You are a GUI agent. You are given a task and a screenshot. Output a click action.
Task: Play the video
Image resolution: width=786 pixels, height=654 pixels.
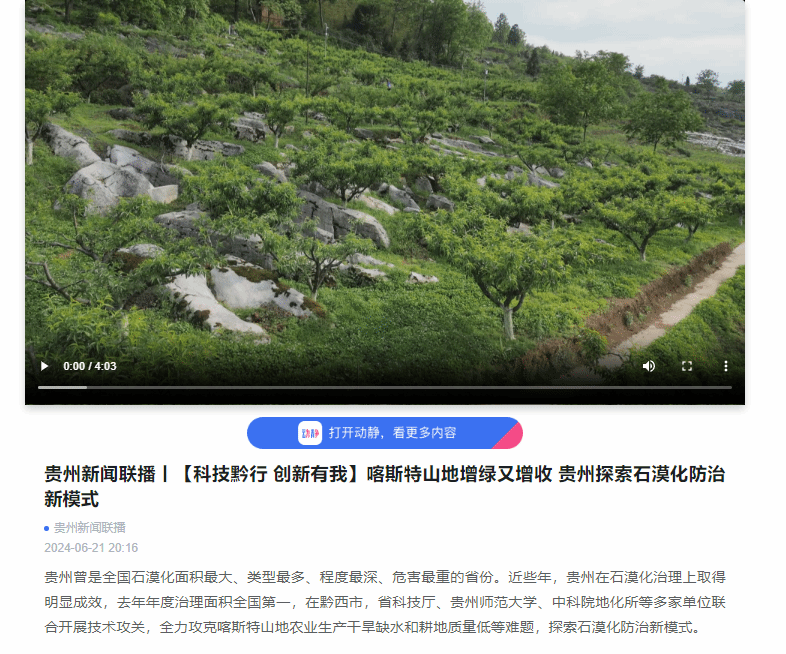pyautogui.click(x=45, y=366)
